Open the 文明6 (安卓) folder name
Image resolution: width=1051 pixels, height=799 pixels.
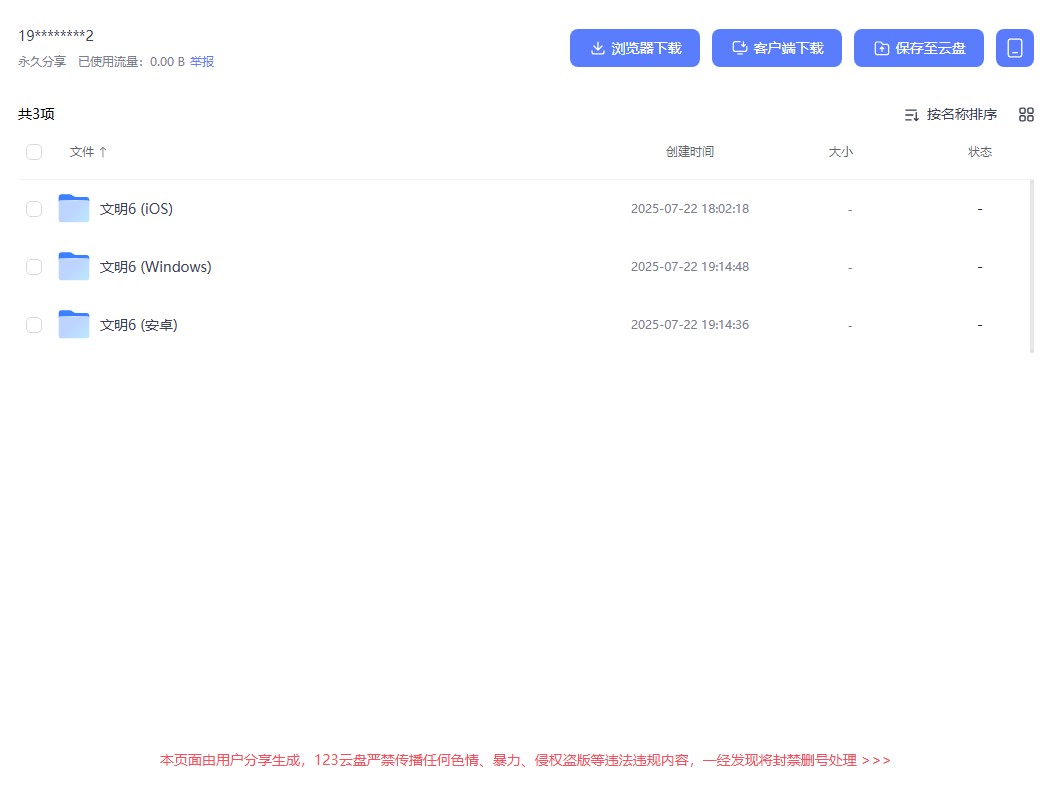pos(138,324)
